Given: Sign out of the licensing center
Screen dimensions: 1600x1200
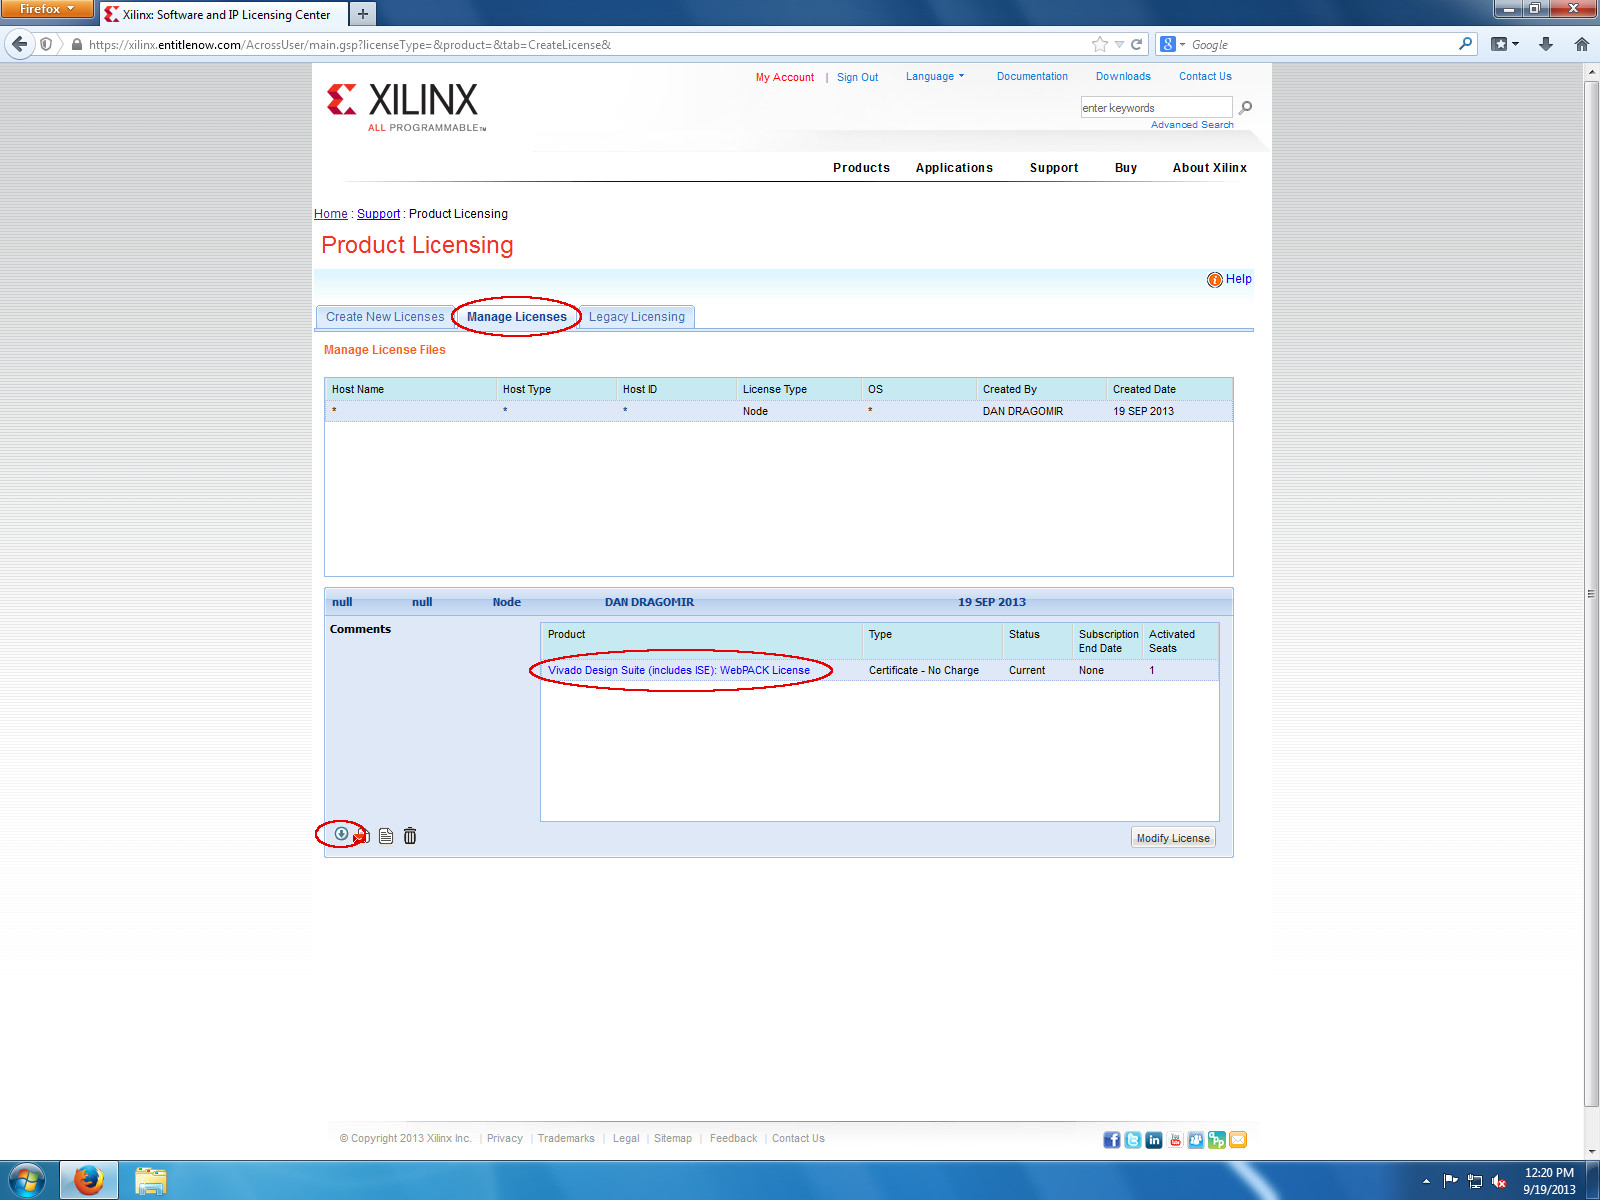Looking at the screenshot, I should tap(857, 77).
